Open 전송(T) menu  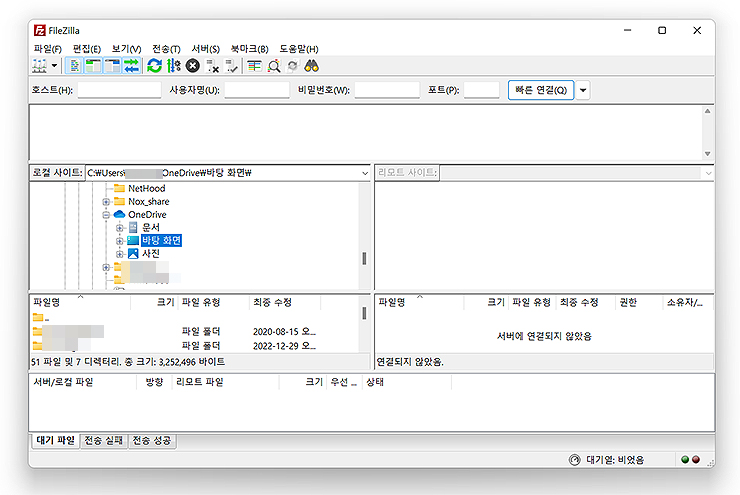tap(166, 49)
